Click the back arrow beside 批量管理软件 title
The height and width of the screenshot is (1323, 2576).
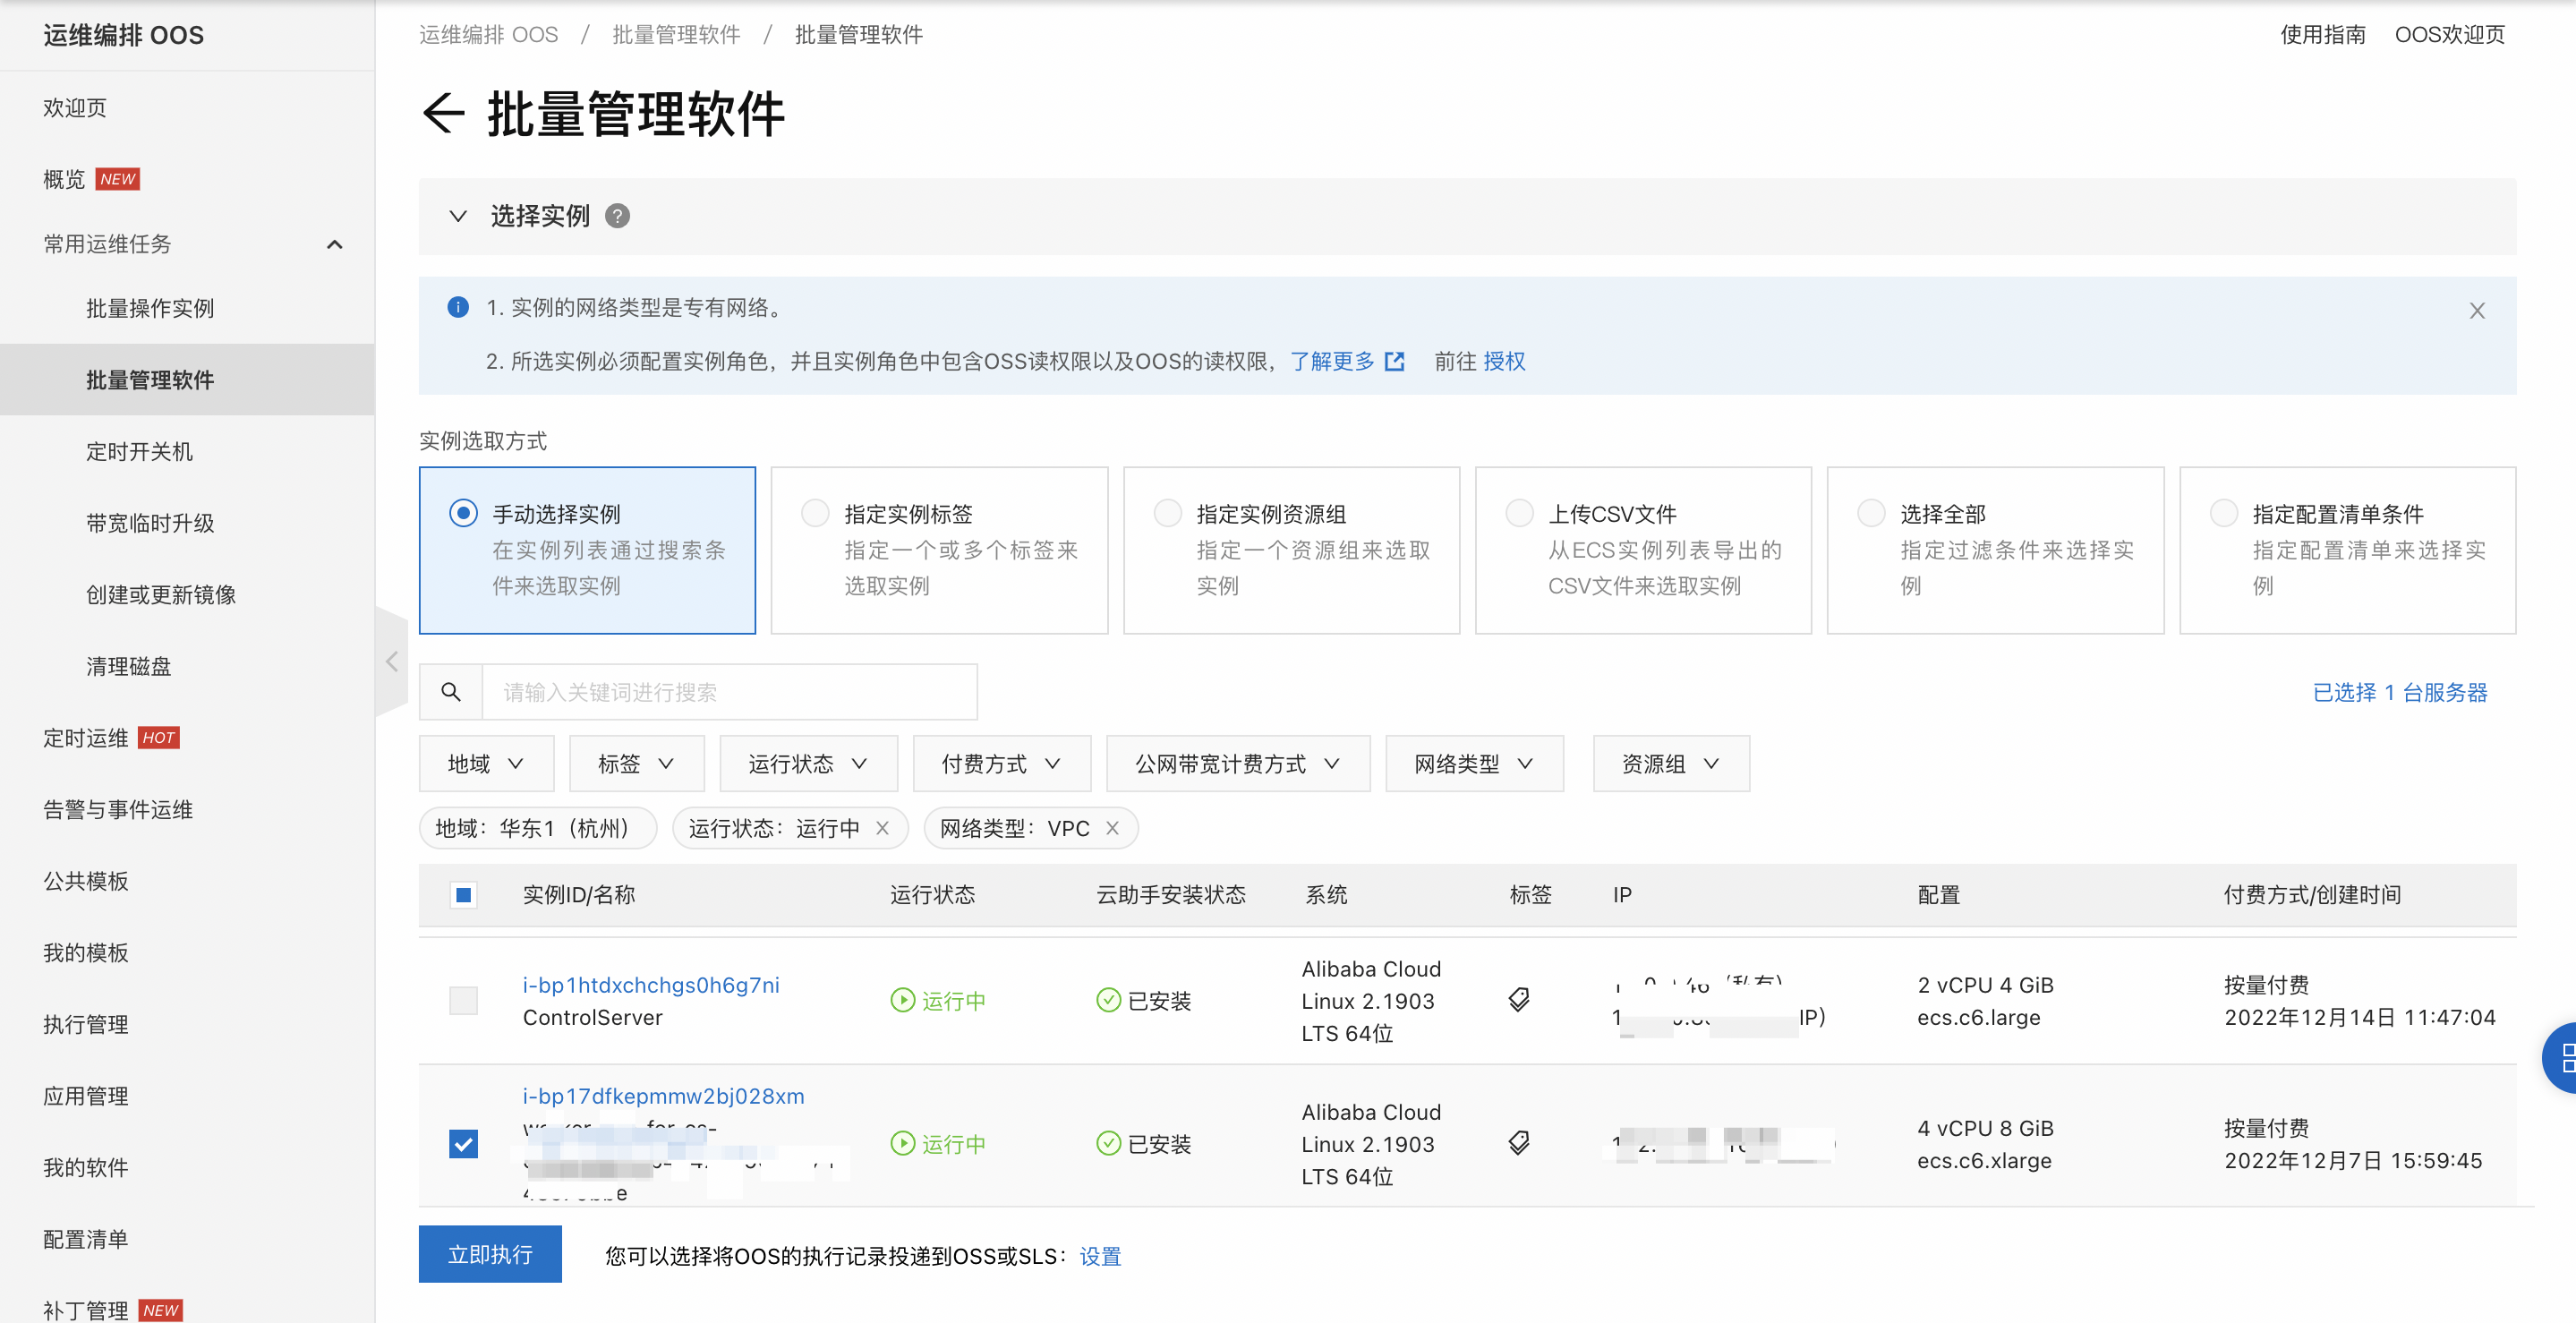tap(444, 113)
